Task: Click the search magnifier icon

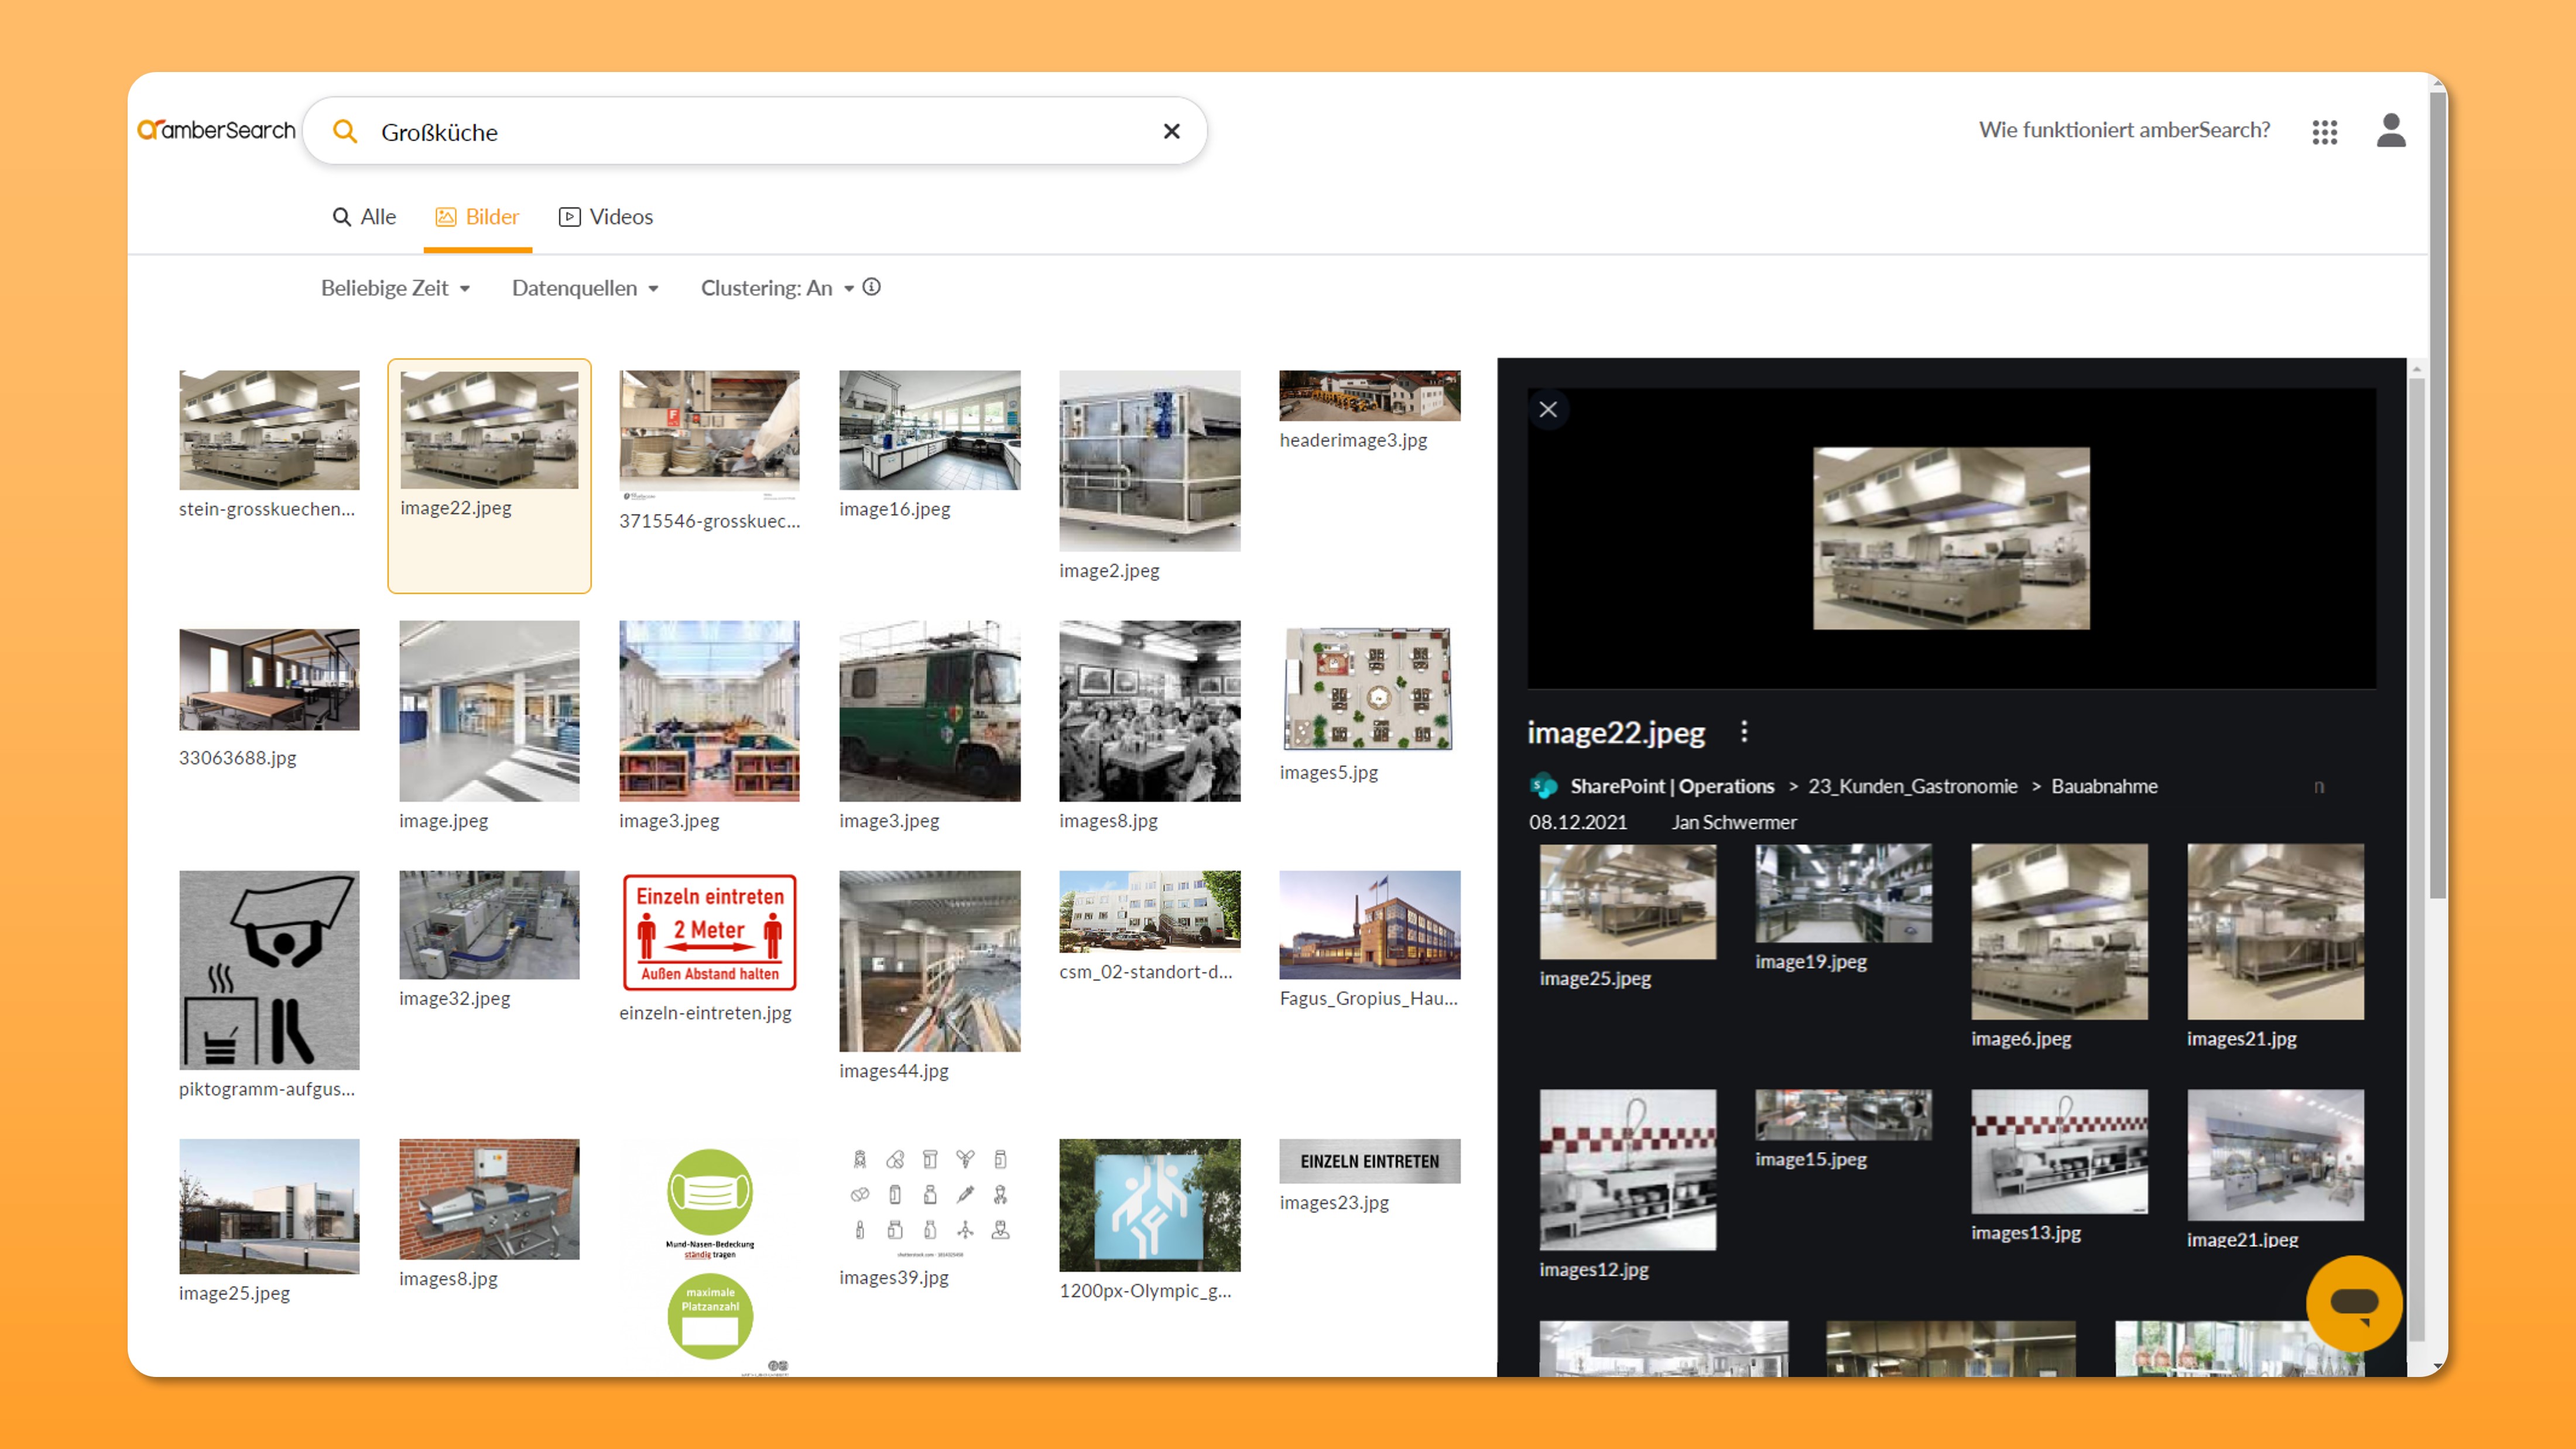Action: click(345, 131)
